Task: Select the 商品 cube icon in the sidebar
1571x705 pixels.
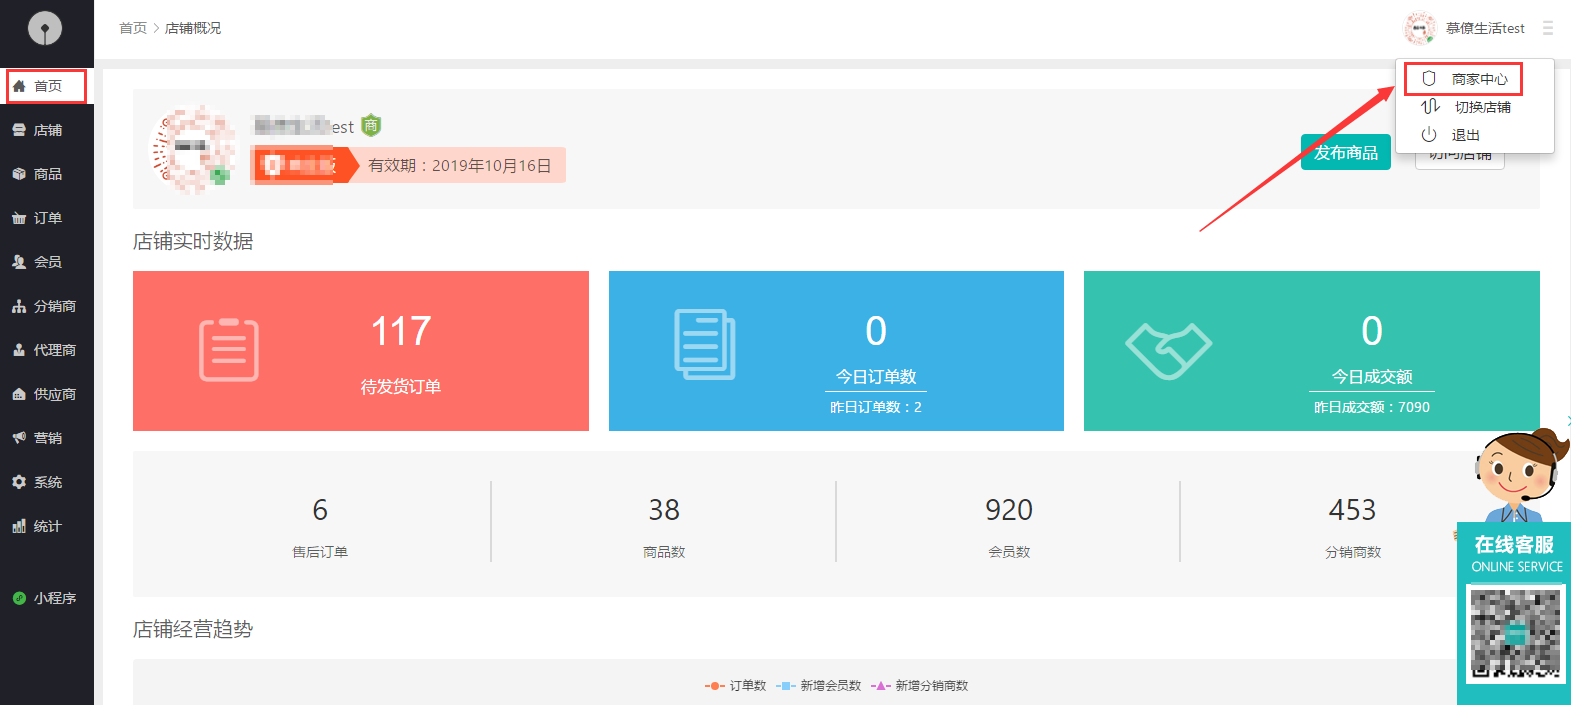Action: click(x=19, y=174)
